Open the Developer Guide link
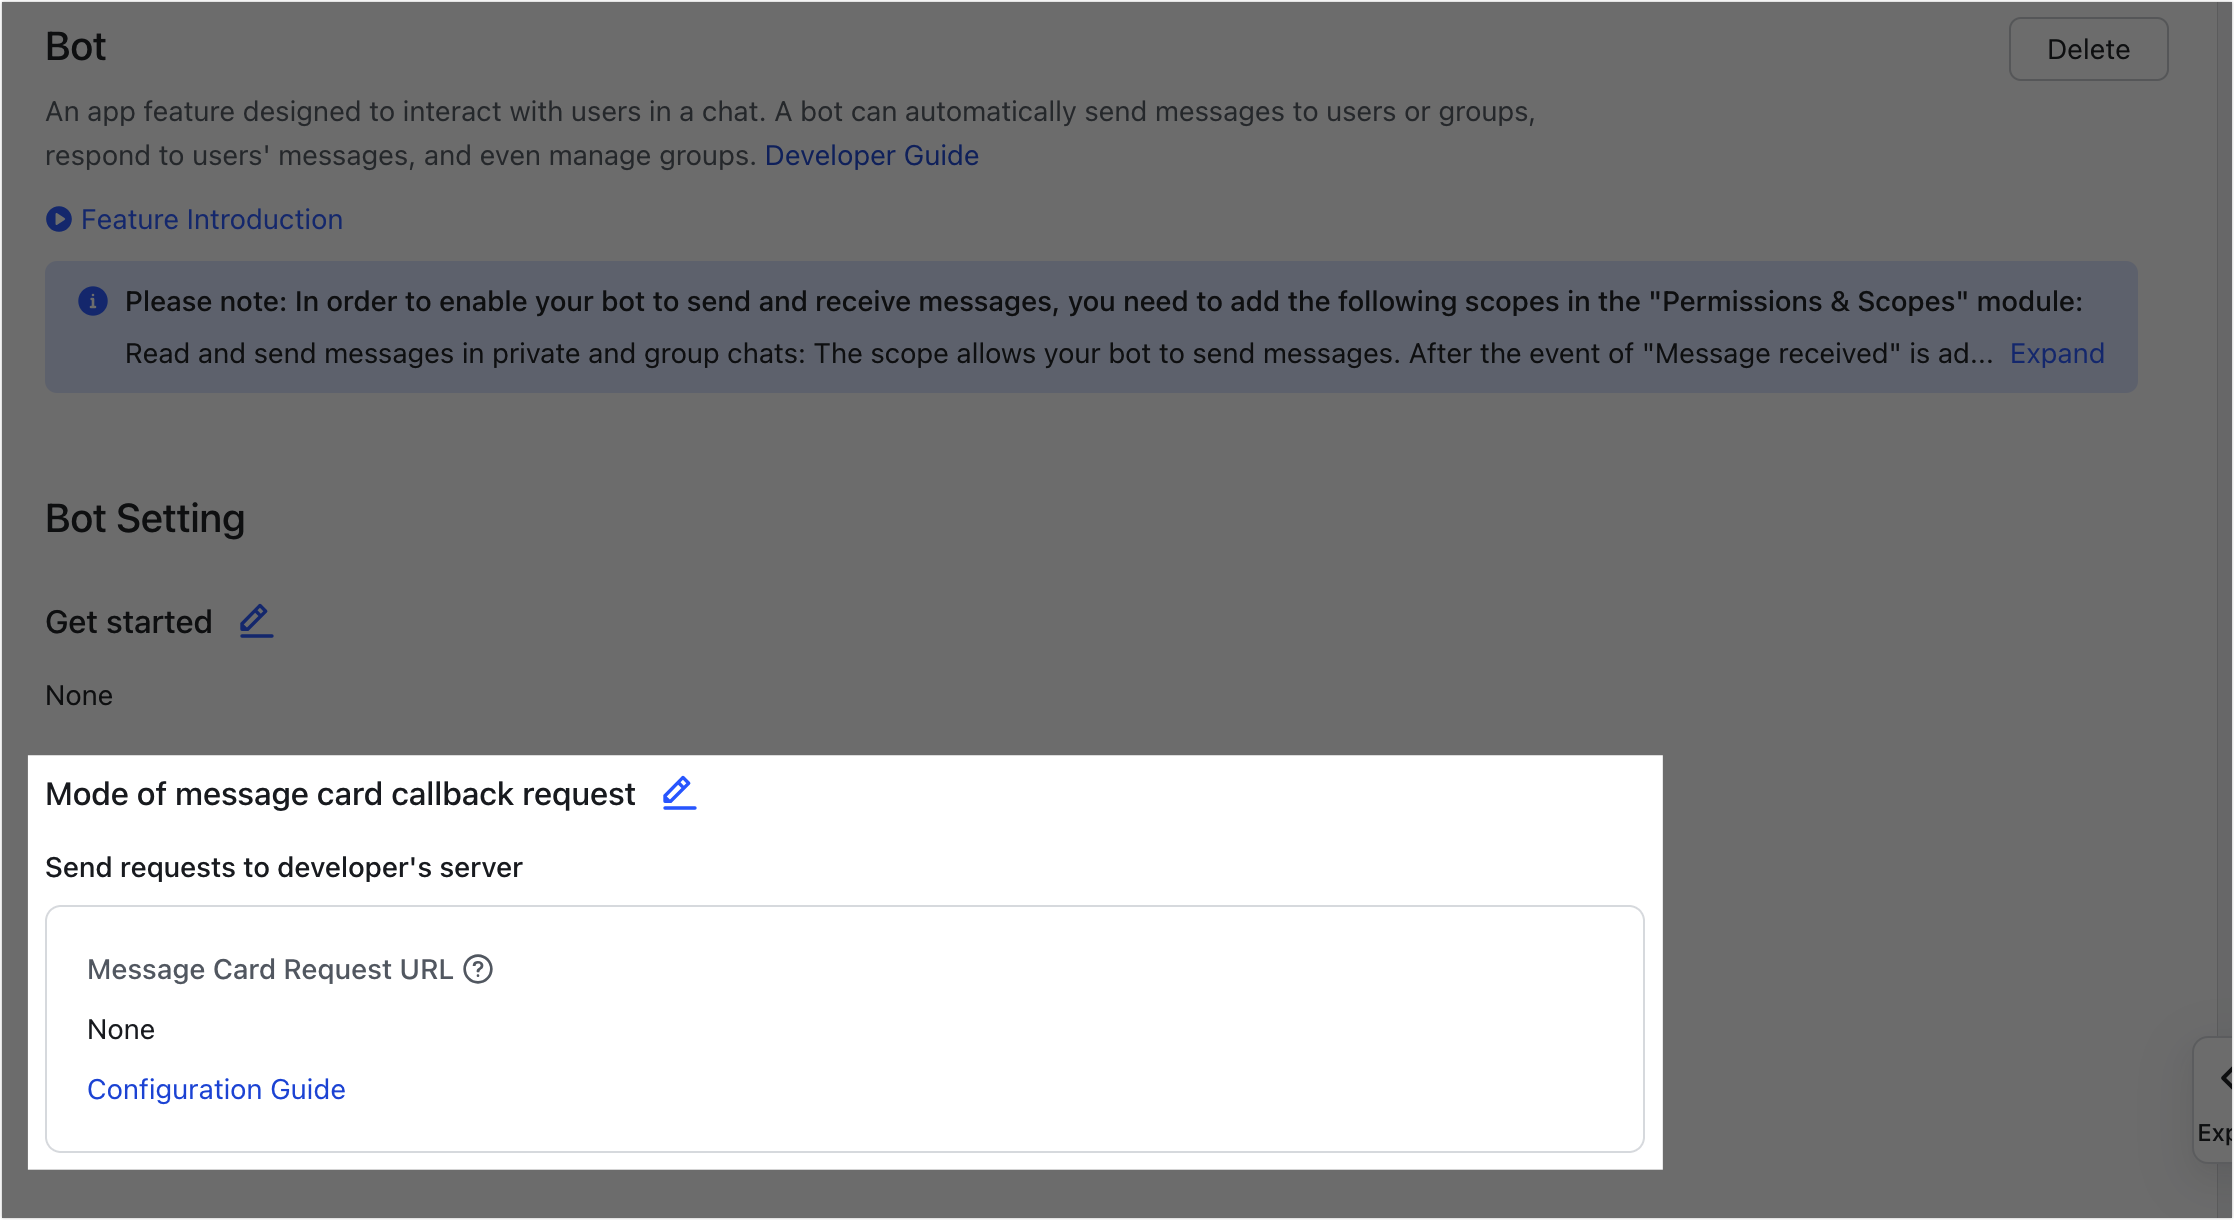2234x1220 pixels. pyautogui.click(x=871, y=155)
